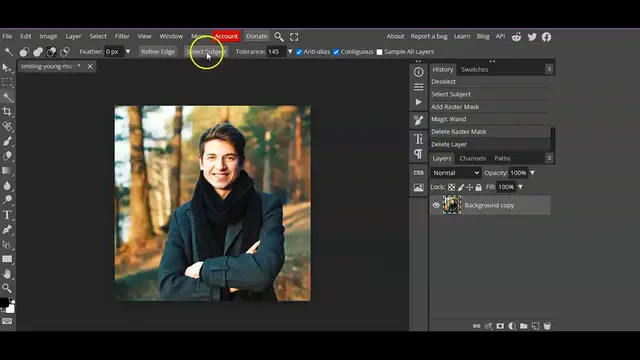Click the red Account button
Image resolution: width=640 pixels, height=360 pixels.
226,36
